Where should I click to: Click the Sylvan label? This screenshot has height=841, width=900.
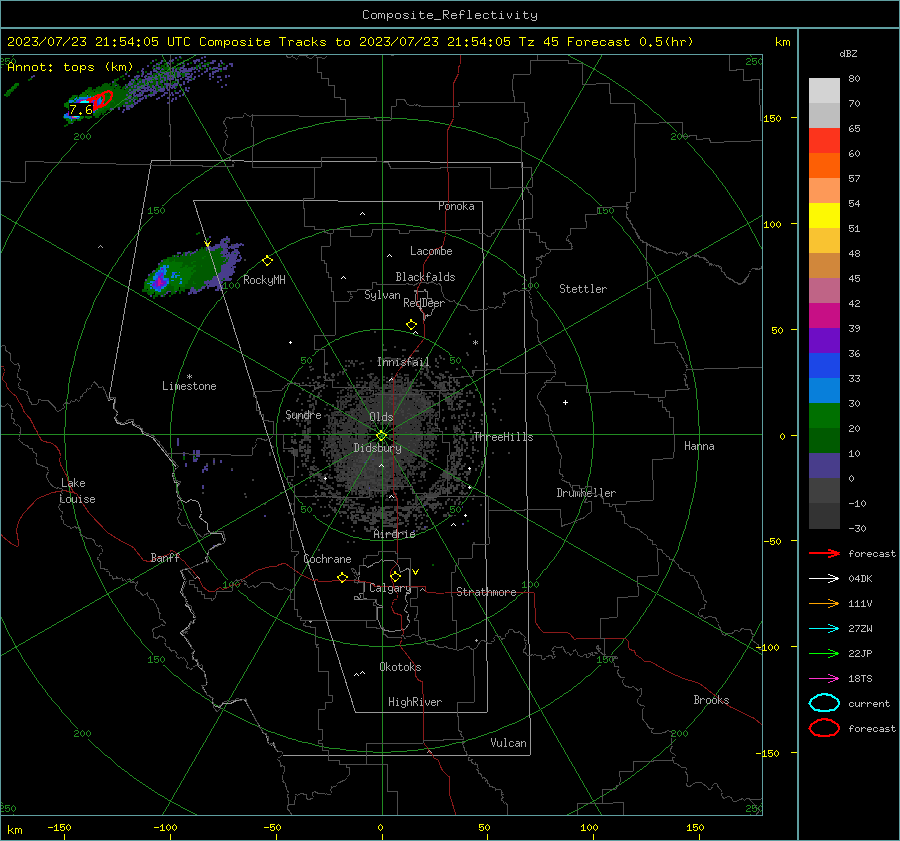click(x=382, y=295)
